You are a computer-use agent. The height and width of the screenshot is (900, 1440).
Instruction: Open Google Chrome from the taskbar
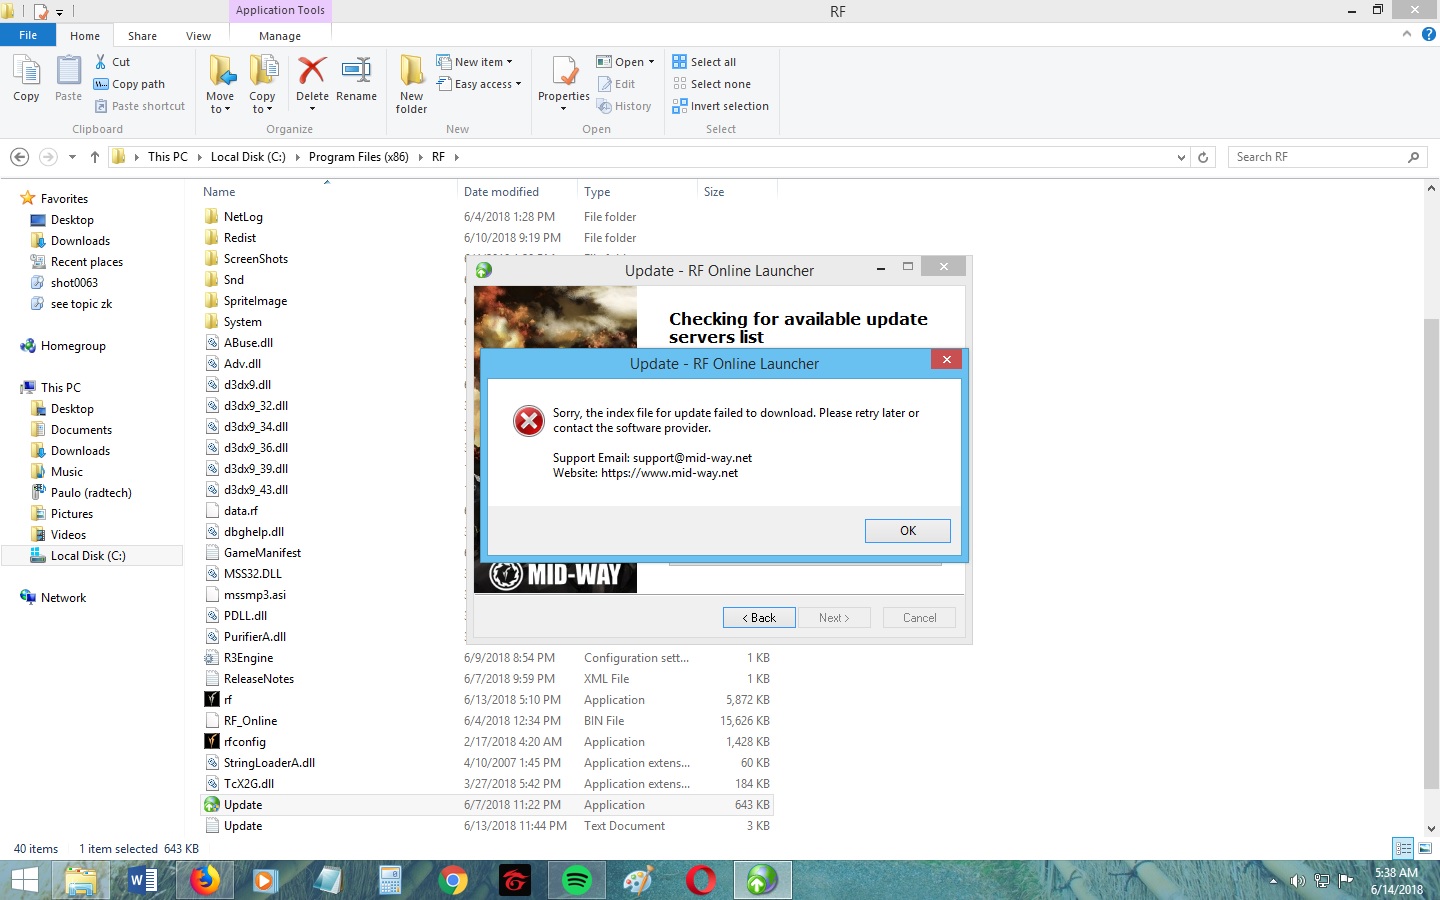click(453, 880)
